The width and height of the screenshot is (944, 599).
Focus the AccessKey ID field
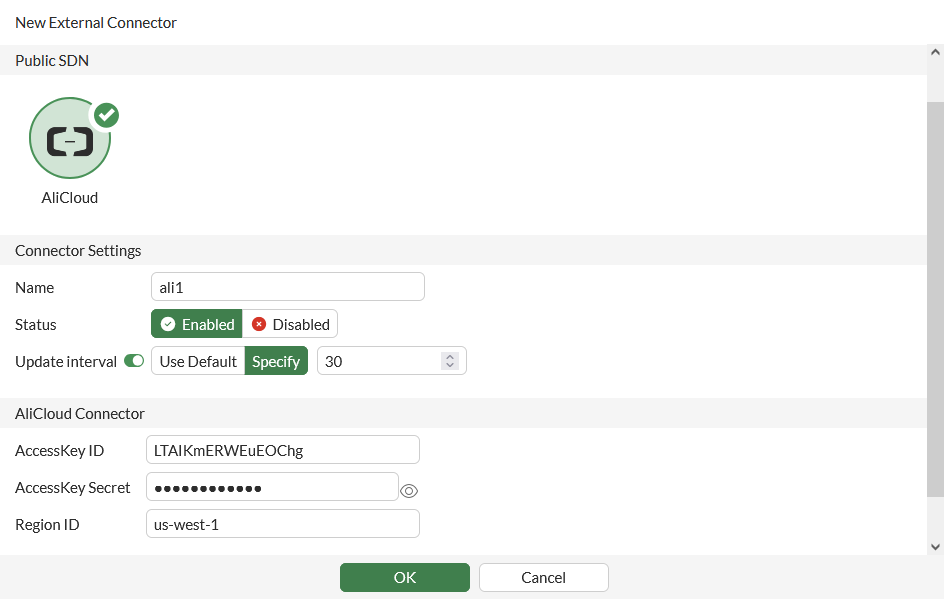pyautogui.click(x=282, y=450)
